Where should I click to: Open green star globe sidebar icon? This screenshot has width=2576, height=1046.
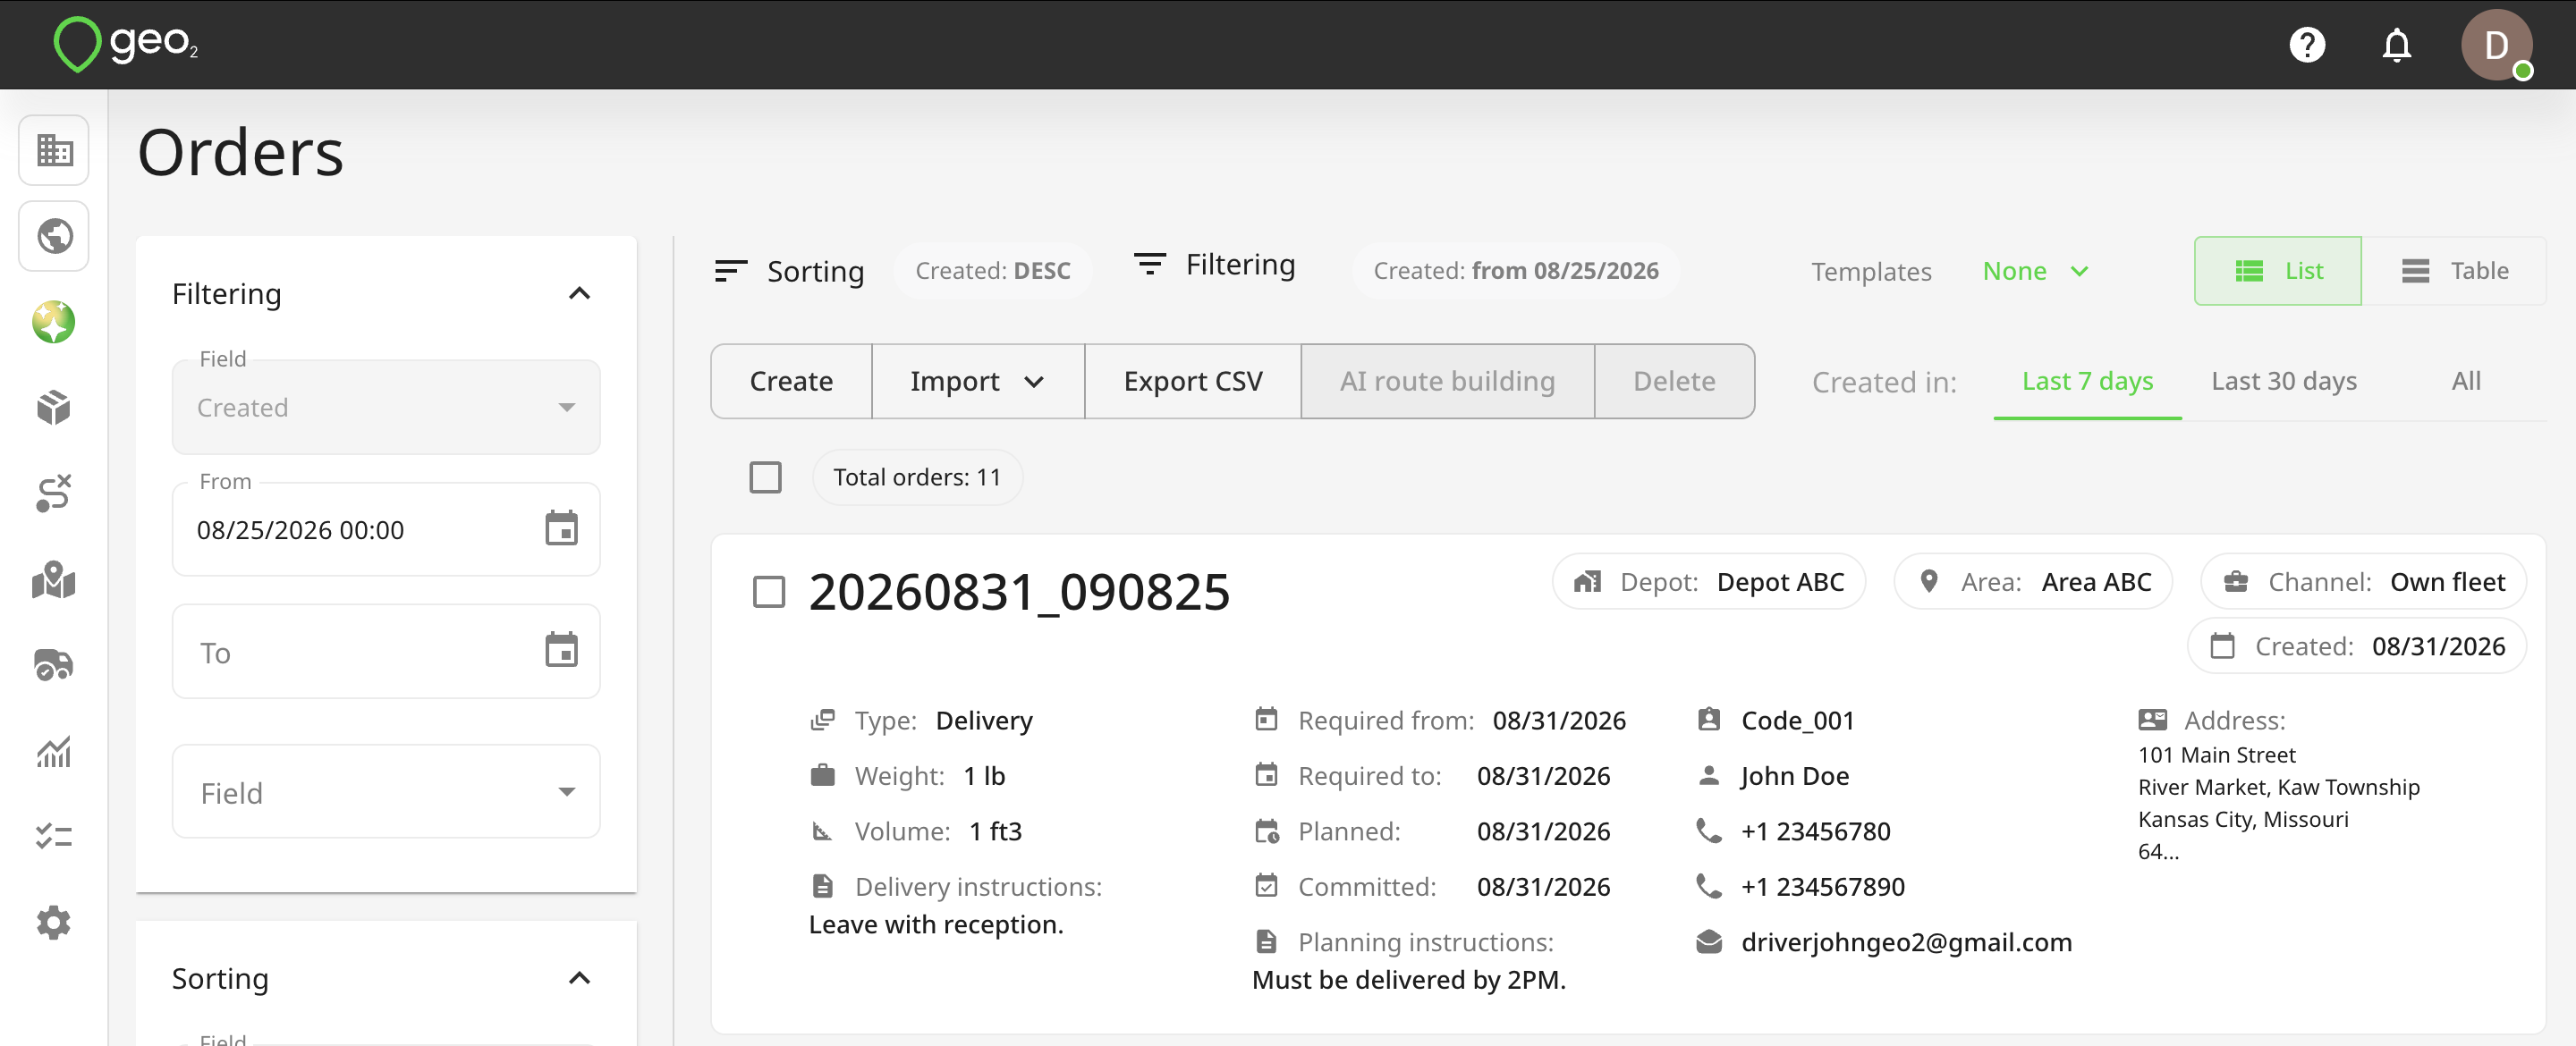(x=54, y=322)
